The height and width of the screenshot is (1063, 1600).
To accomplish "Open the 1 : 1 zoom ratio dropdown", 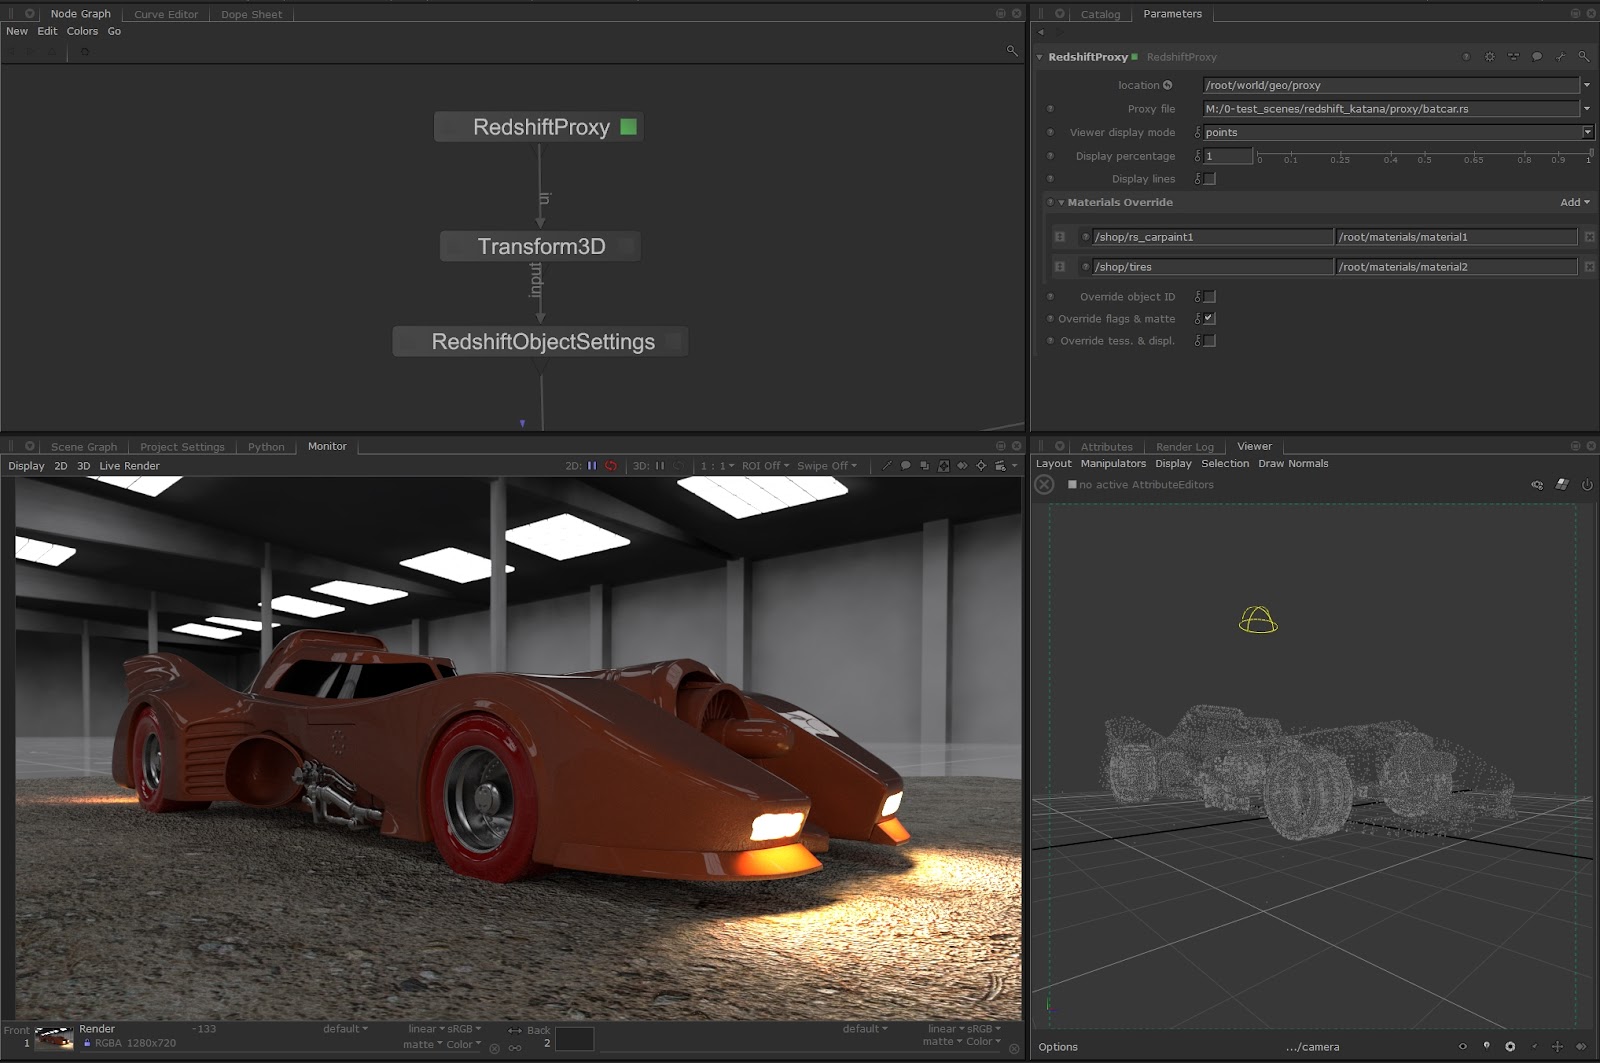I will pos(717,466).
